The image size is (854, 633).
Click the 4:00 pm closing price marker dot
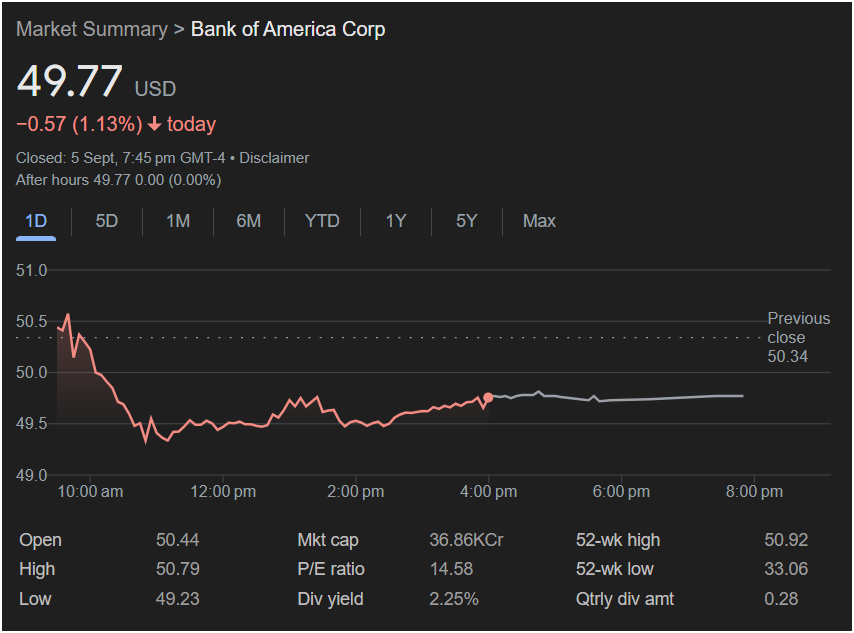488,398
